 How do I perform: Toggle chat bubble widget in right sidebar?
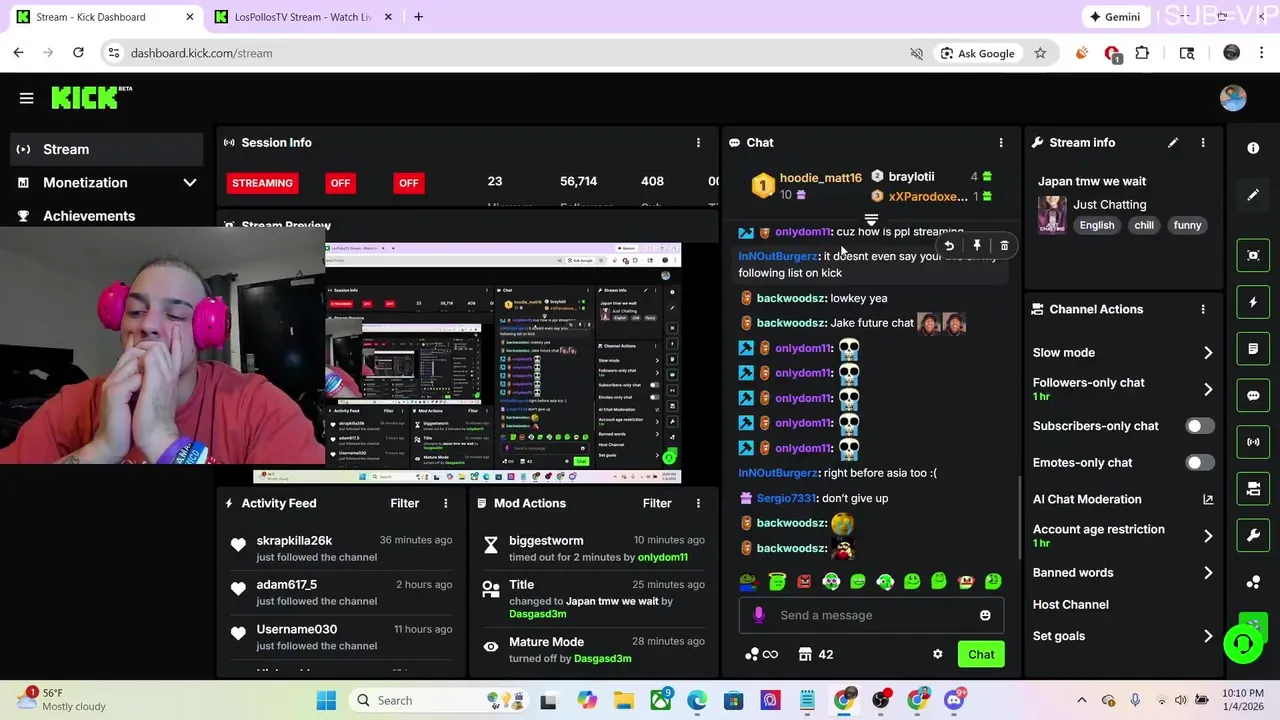click(x=1253, y=395)
